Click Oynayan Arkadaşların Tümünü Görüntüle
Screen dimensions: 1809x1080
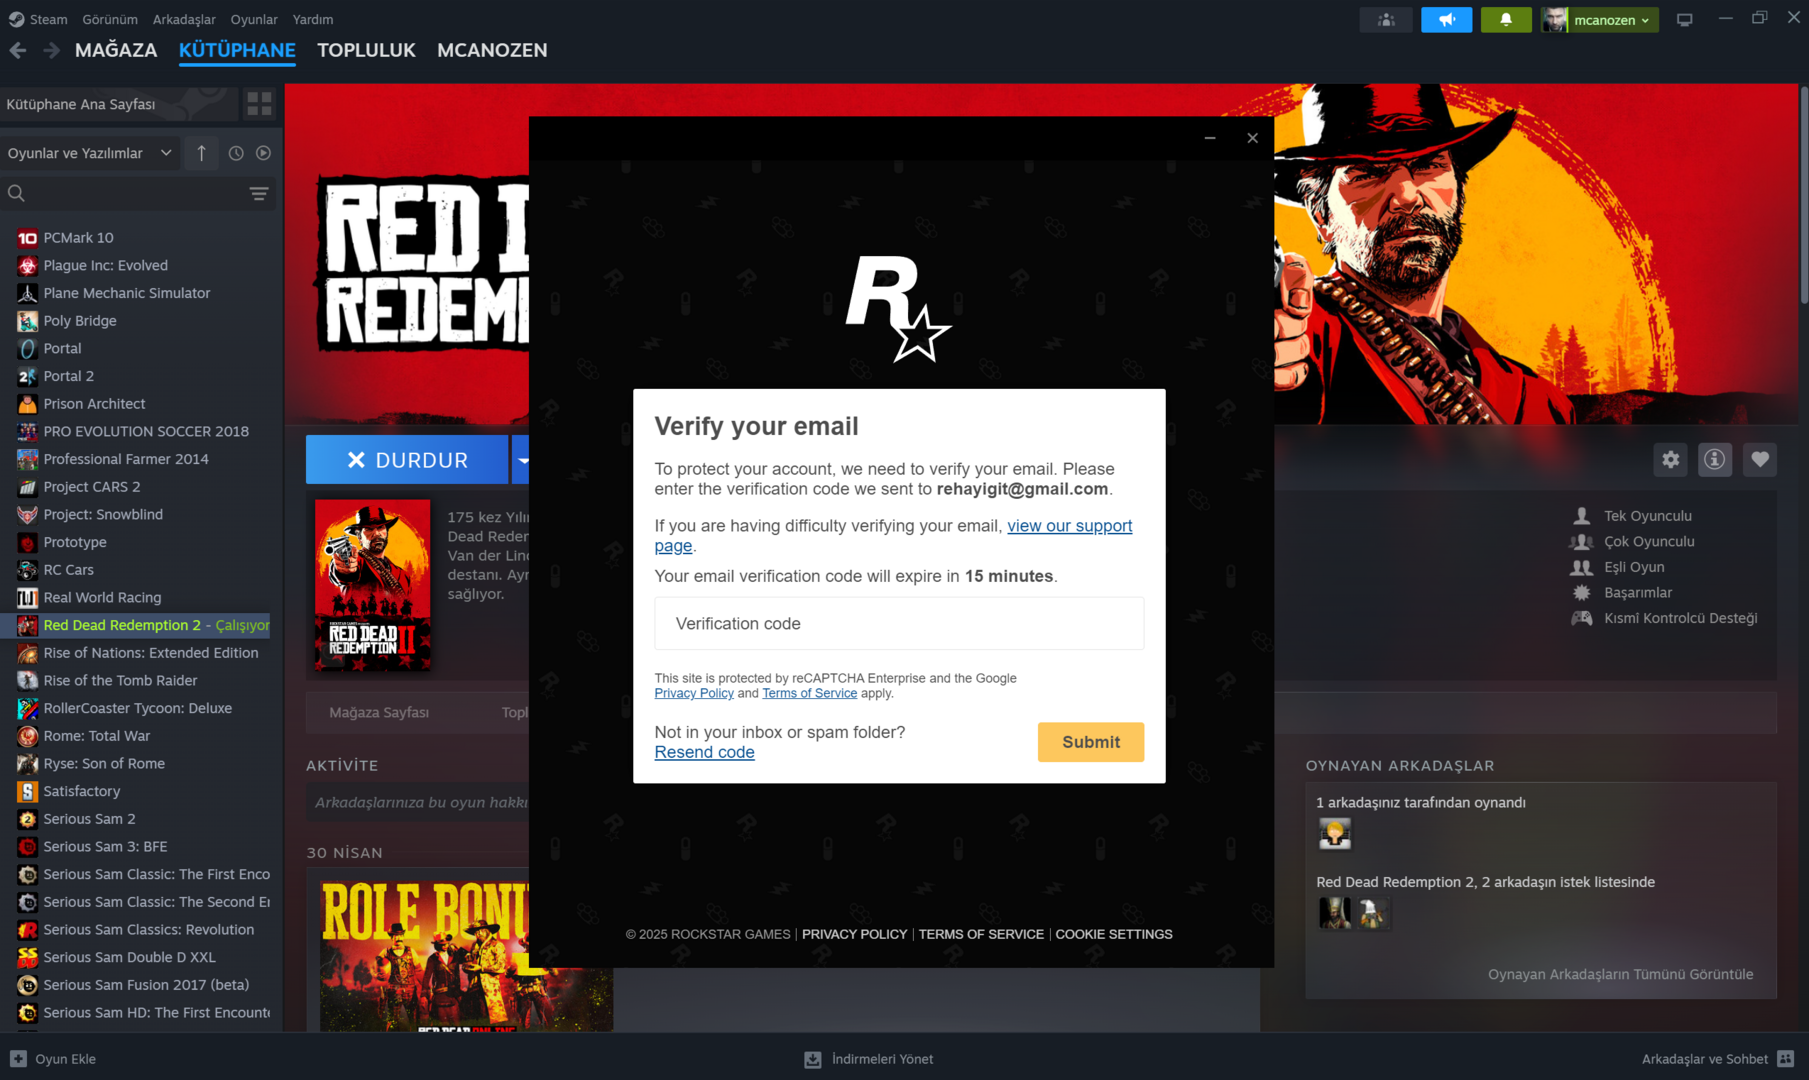point(1620,974)
